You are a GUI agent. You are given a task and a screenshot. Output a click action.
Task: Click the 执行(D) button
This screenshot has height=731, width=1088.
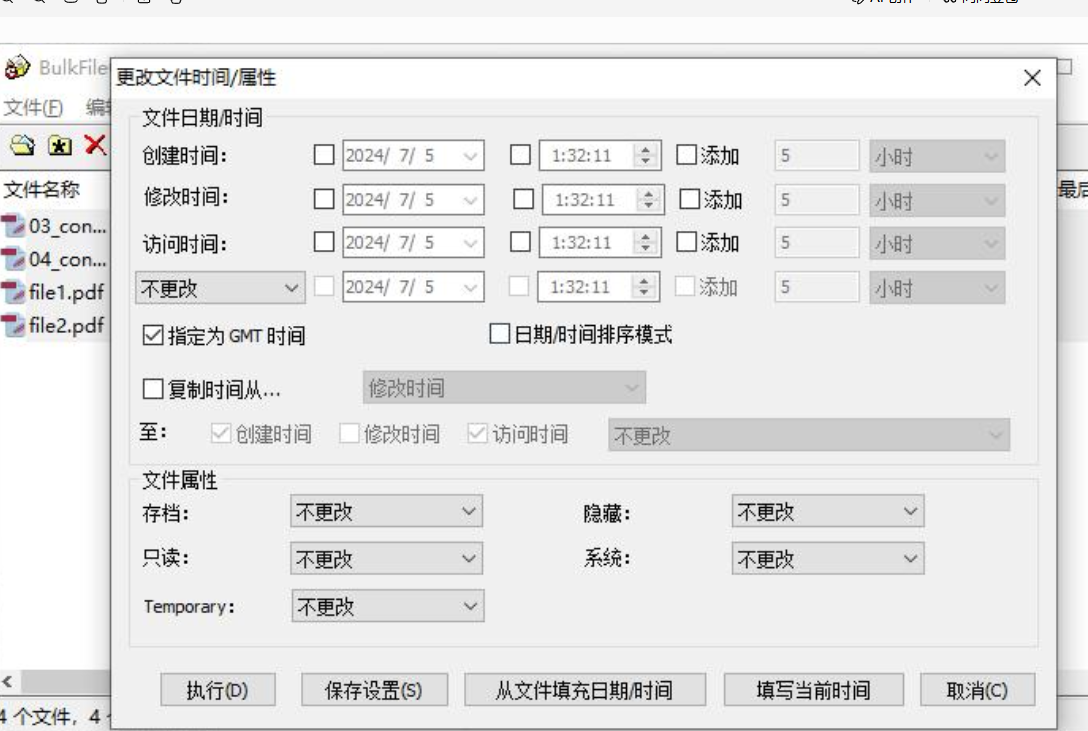(218, 690)
